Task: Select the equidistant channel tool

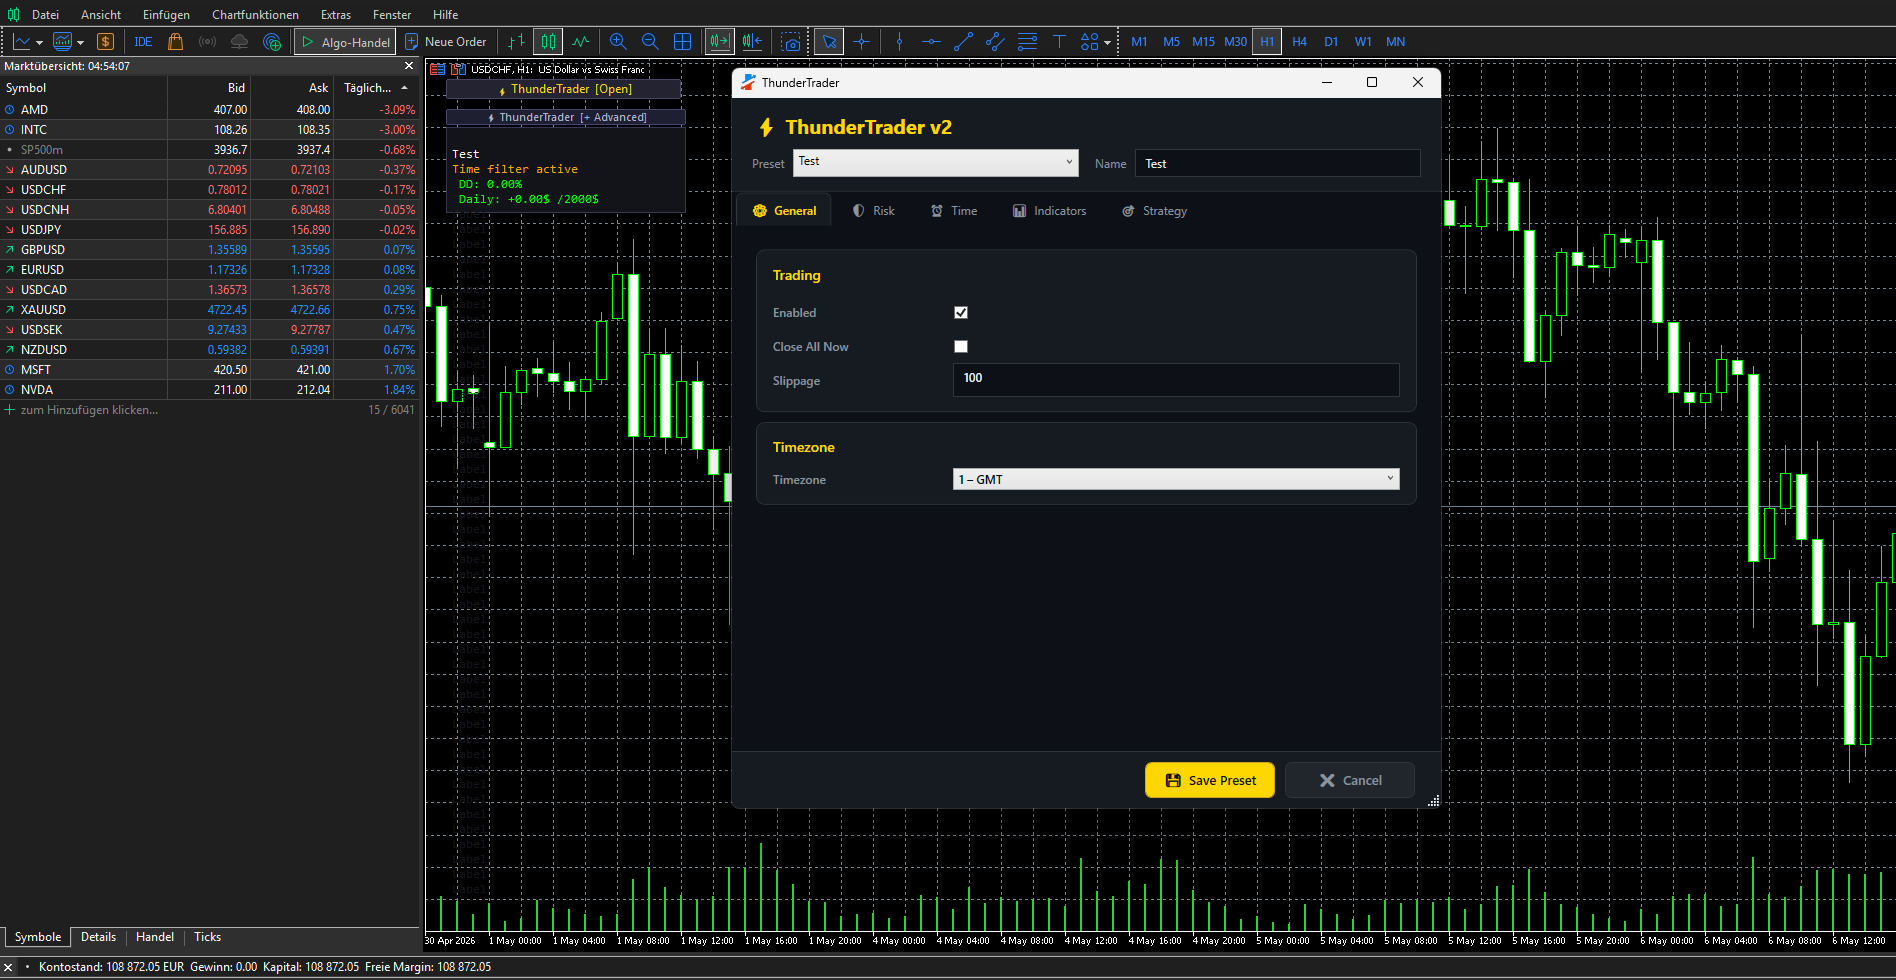Action: (x=995, y=42)
